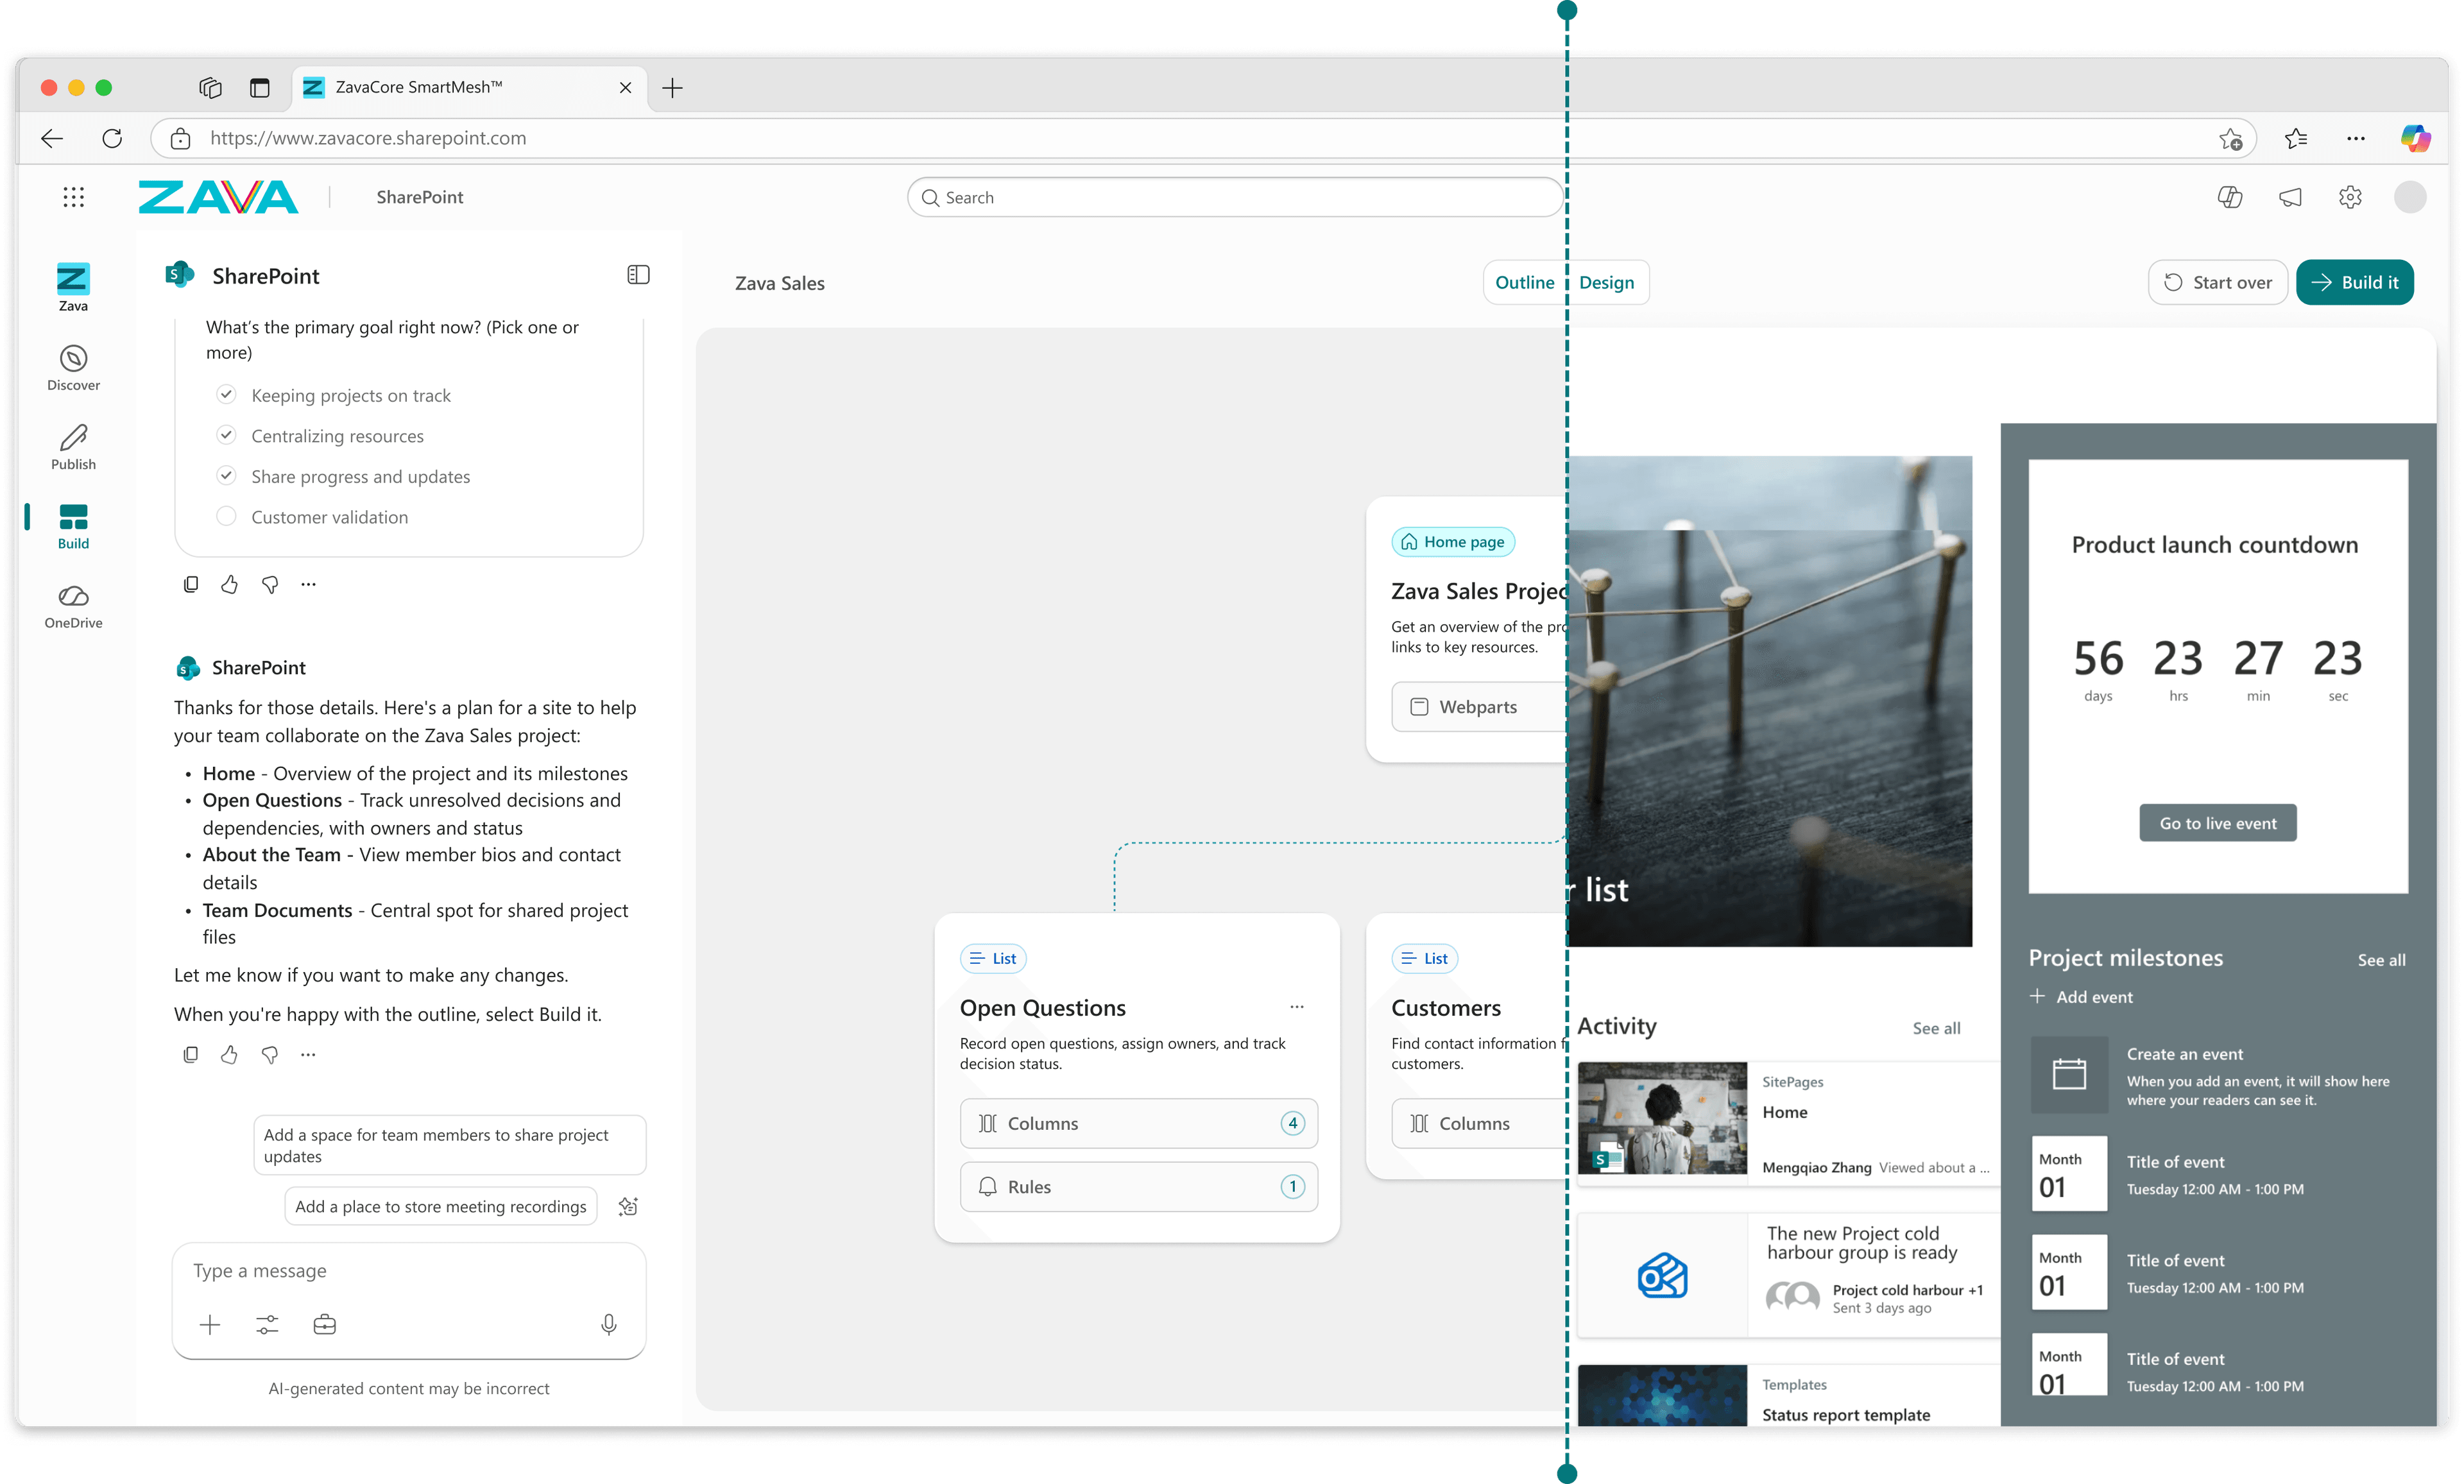
Task: Open the sliders settings icon in message box
Action: [x=267, y=1325]
